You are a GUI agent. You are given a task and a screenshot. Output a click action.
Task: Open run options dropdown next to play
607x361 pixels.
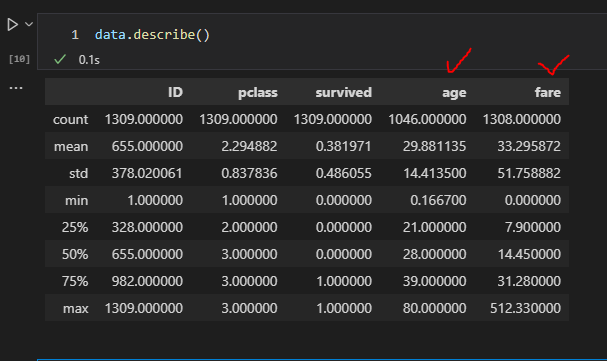click(x=29, y=24)
